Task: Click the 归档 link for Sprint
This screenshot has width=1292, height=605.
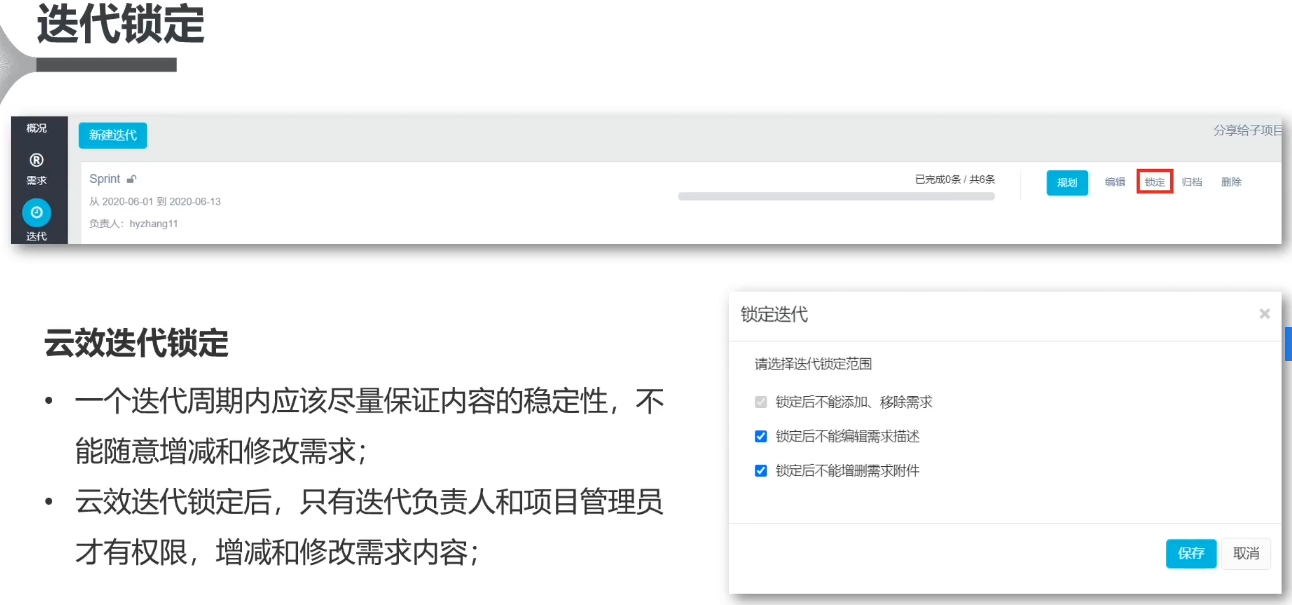Action: point(1192,183)
